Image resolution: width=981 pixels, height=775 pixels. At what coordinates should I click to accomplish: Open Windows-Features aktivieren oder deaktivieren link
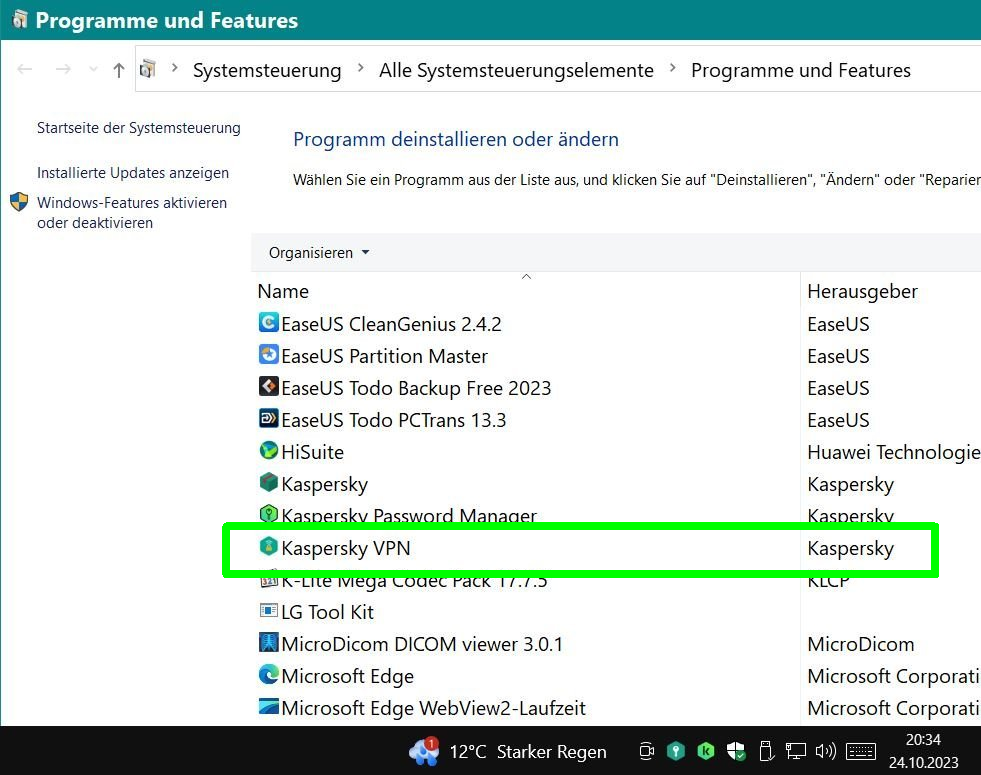click(132, 213)
